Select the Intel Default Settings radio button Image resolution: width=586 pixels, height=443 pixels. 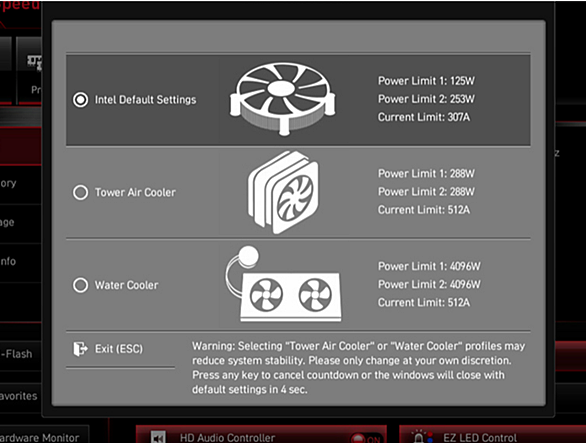80,100
